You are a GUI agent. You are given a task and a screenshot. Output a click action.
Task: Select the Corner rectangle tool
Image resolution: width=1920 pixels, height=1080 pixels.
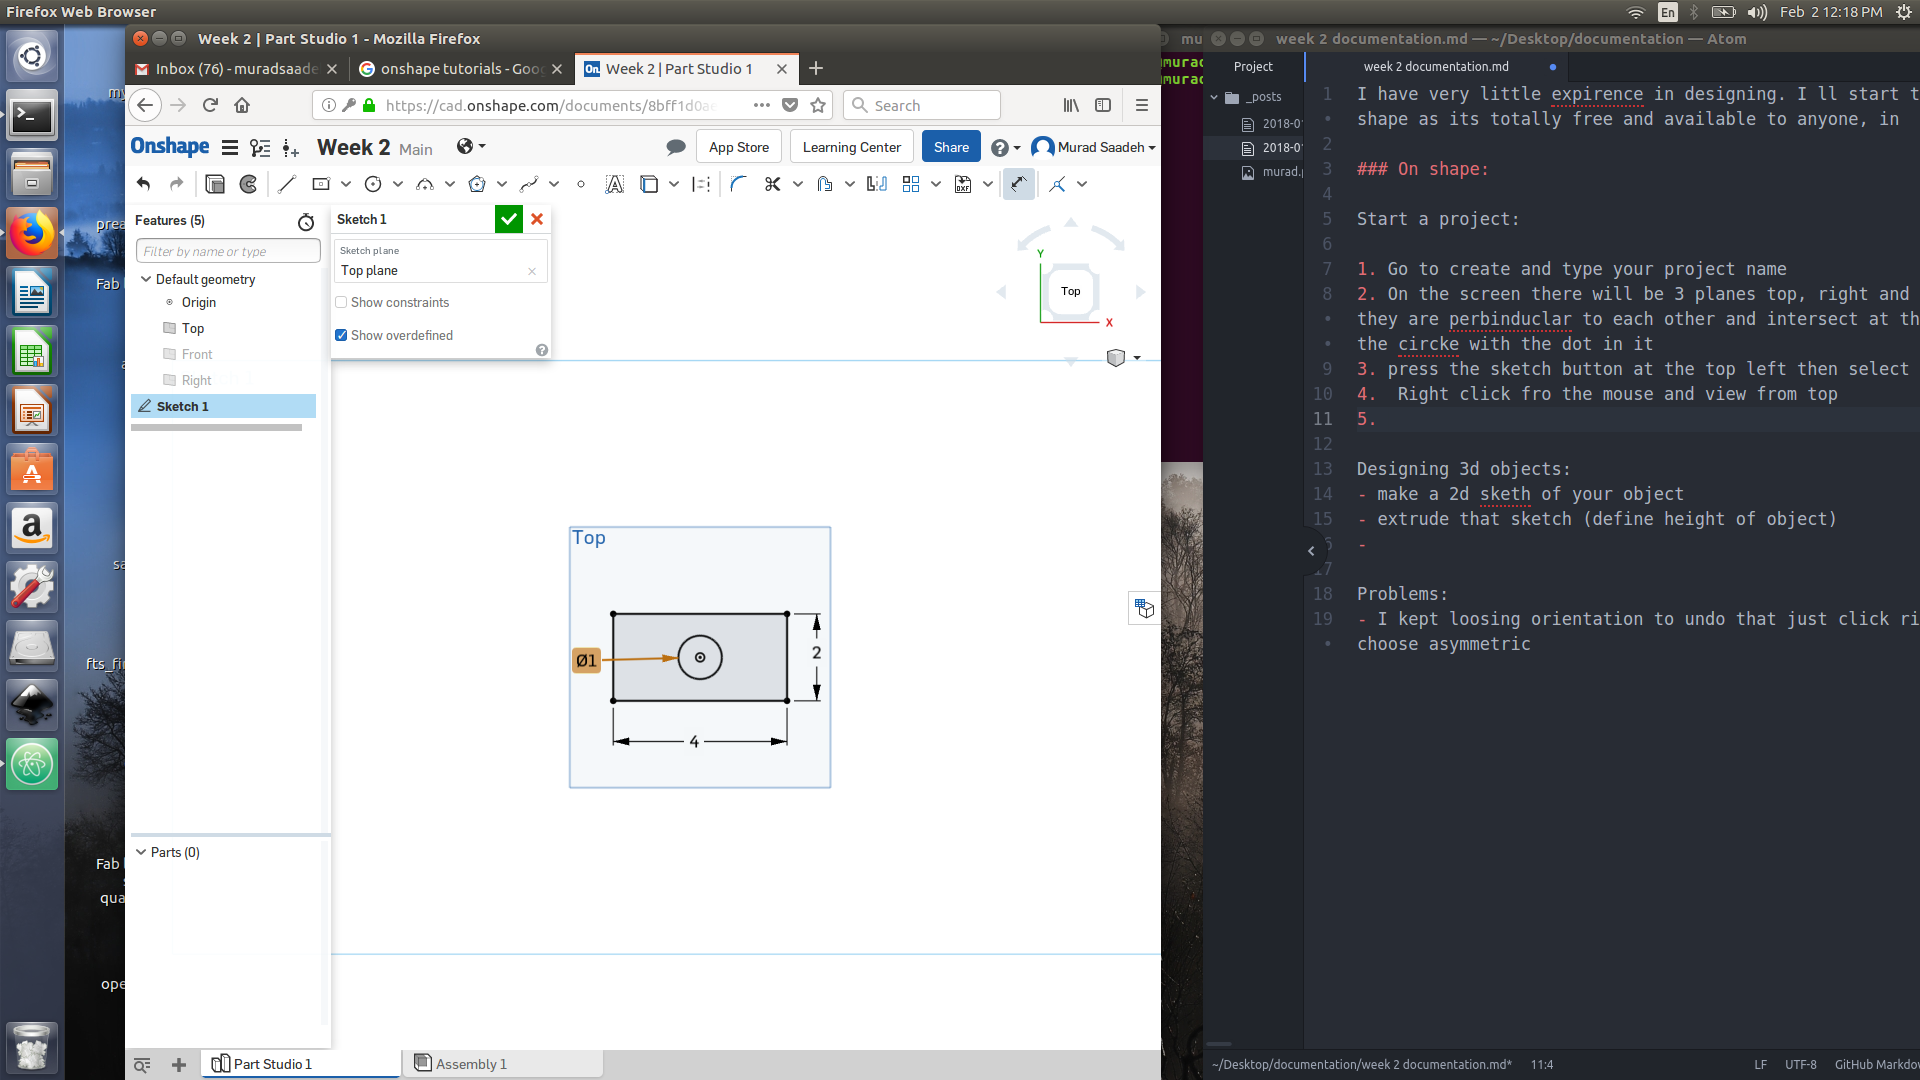(x=321, y=184)
